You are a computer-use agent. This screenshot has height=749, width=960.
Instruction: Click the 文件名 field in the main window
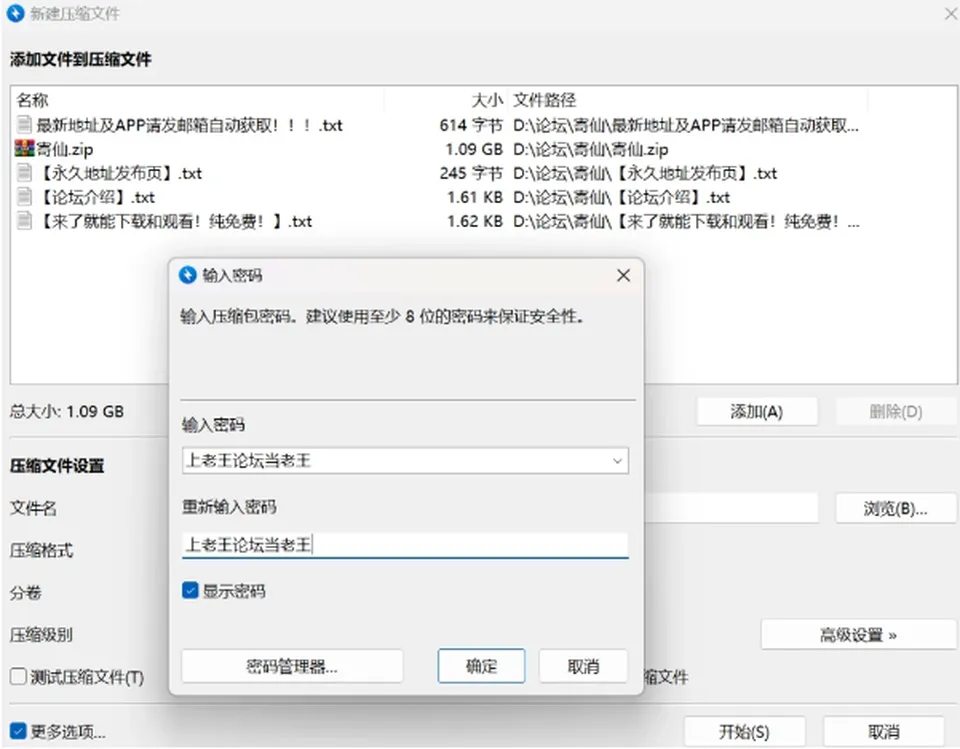click(730, 508)
